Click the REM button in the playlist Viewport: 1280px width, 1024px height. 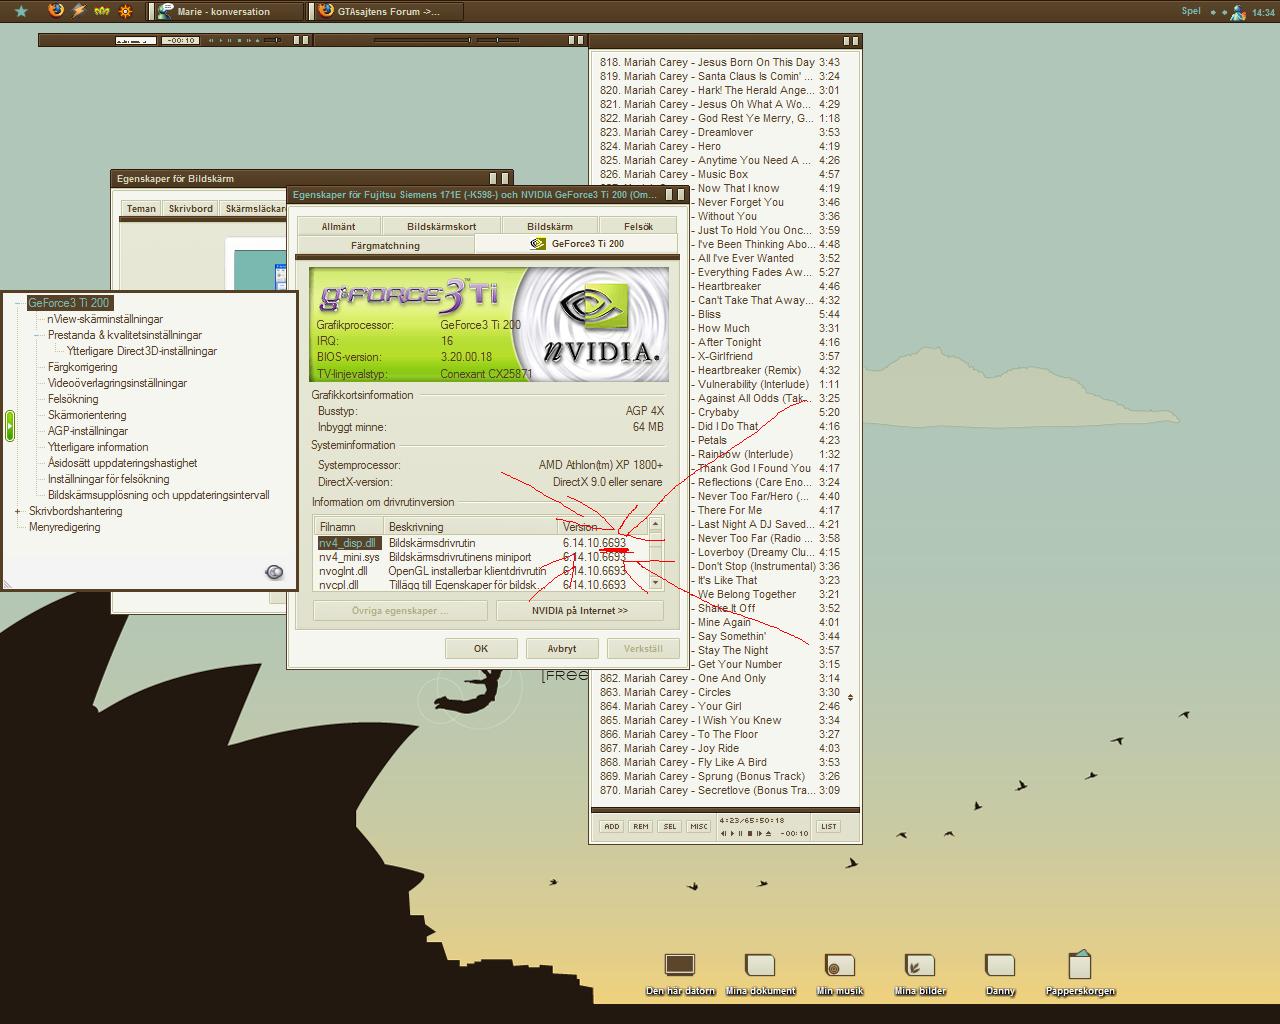point(640,826)
